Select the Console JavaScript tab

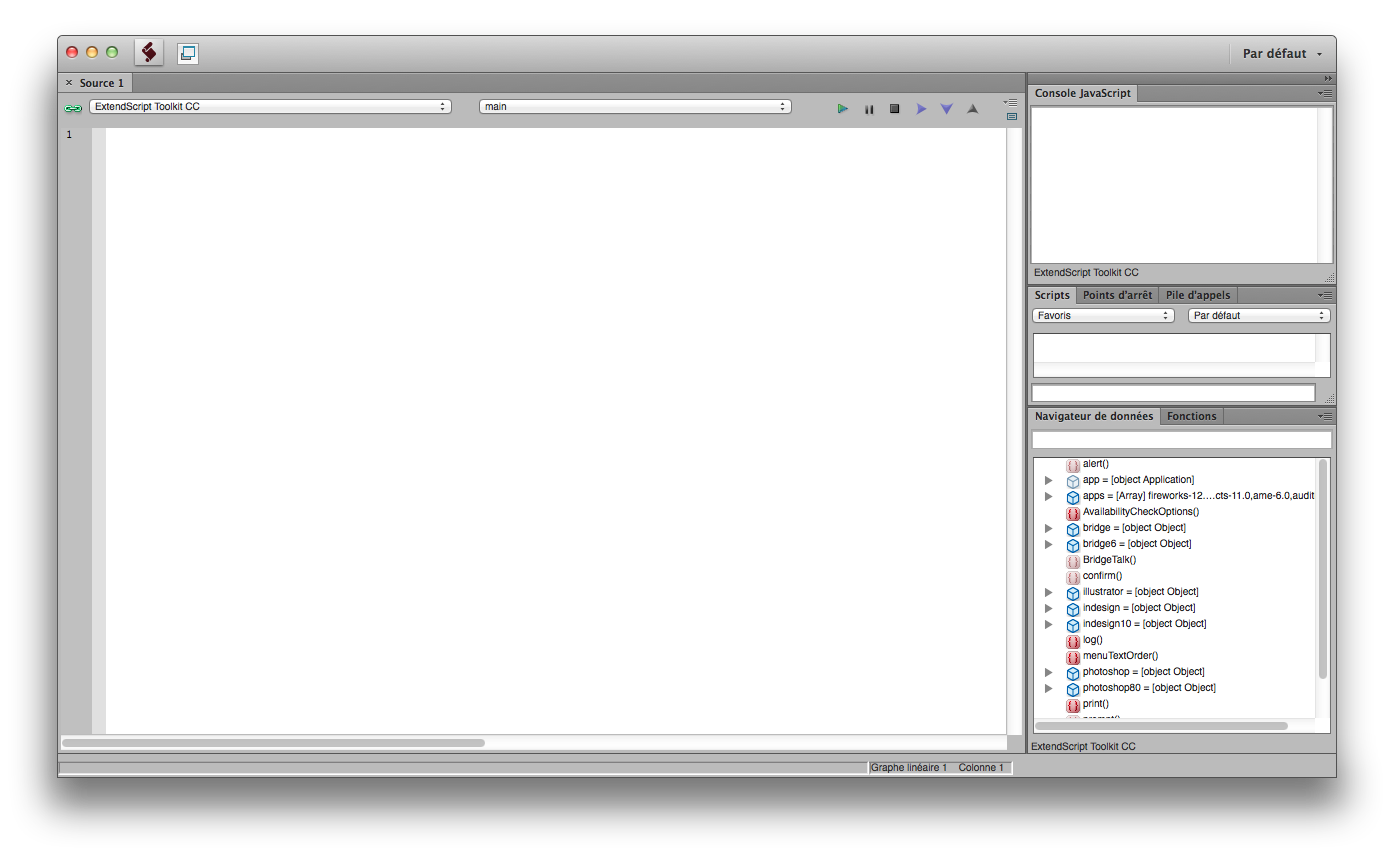click(x=1083, y=93)
